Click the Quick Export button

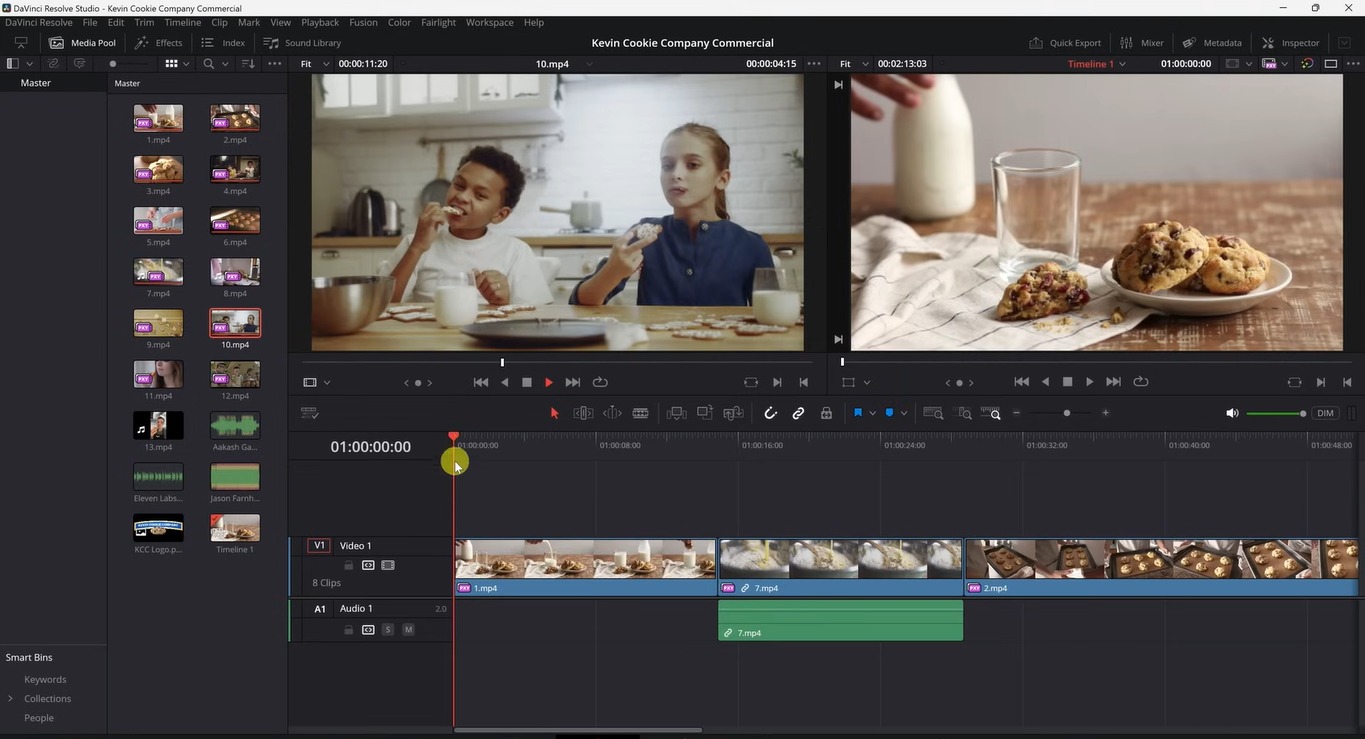click(1065, 43)
